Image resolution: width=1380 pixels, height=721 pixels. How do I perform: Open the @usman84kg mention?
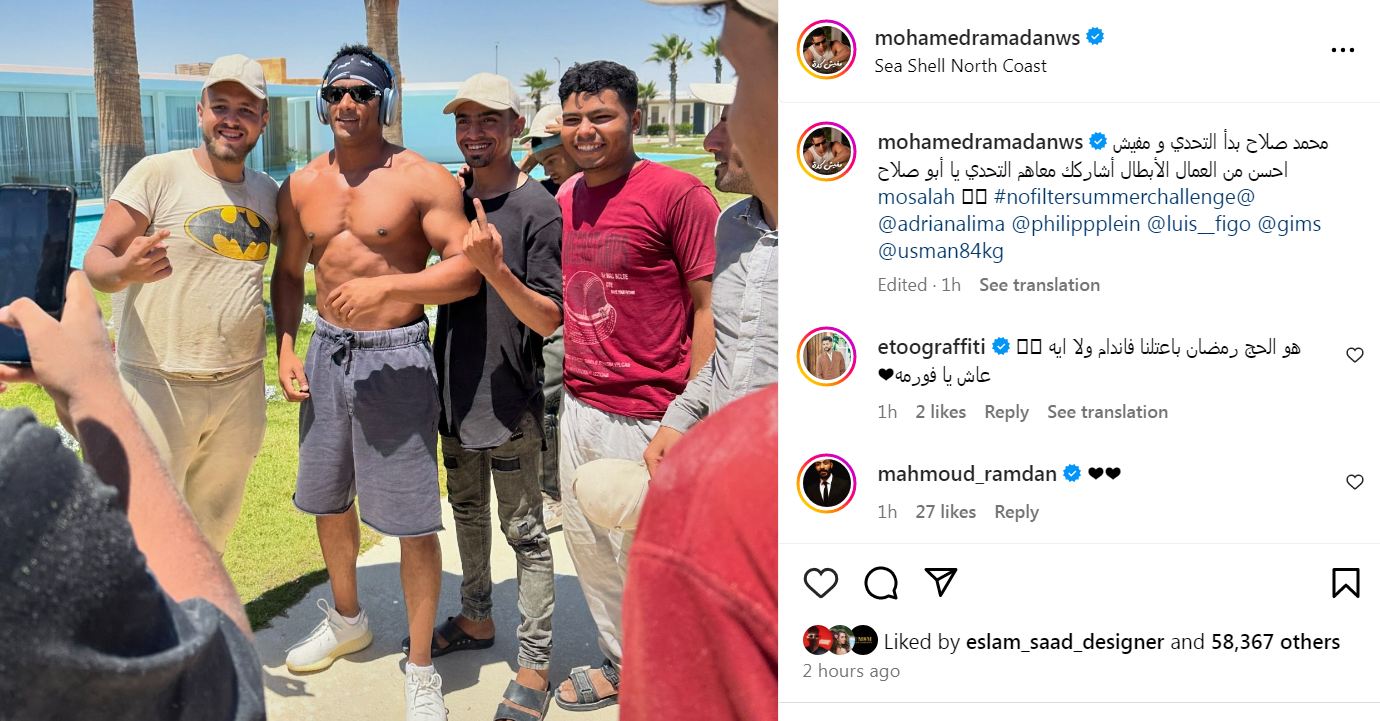pos(940,251)
